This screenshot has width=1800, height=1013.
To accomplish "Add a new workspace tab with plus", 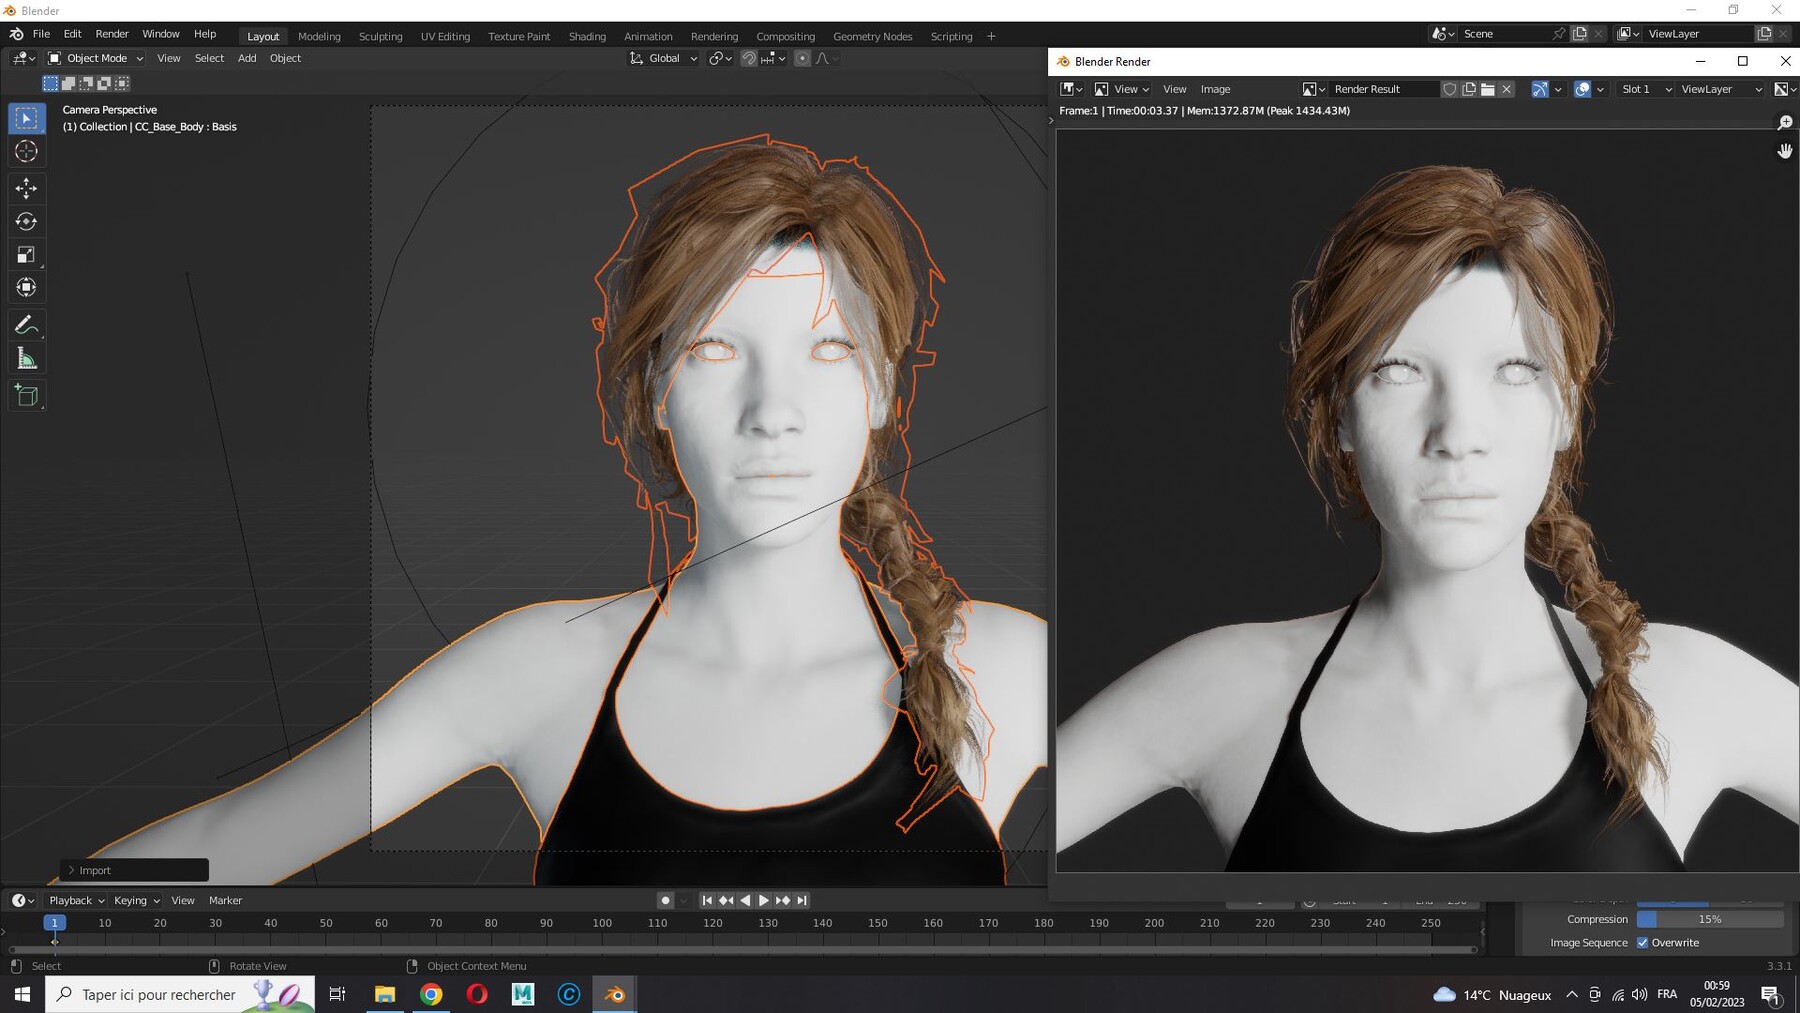I will (991, 36).
